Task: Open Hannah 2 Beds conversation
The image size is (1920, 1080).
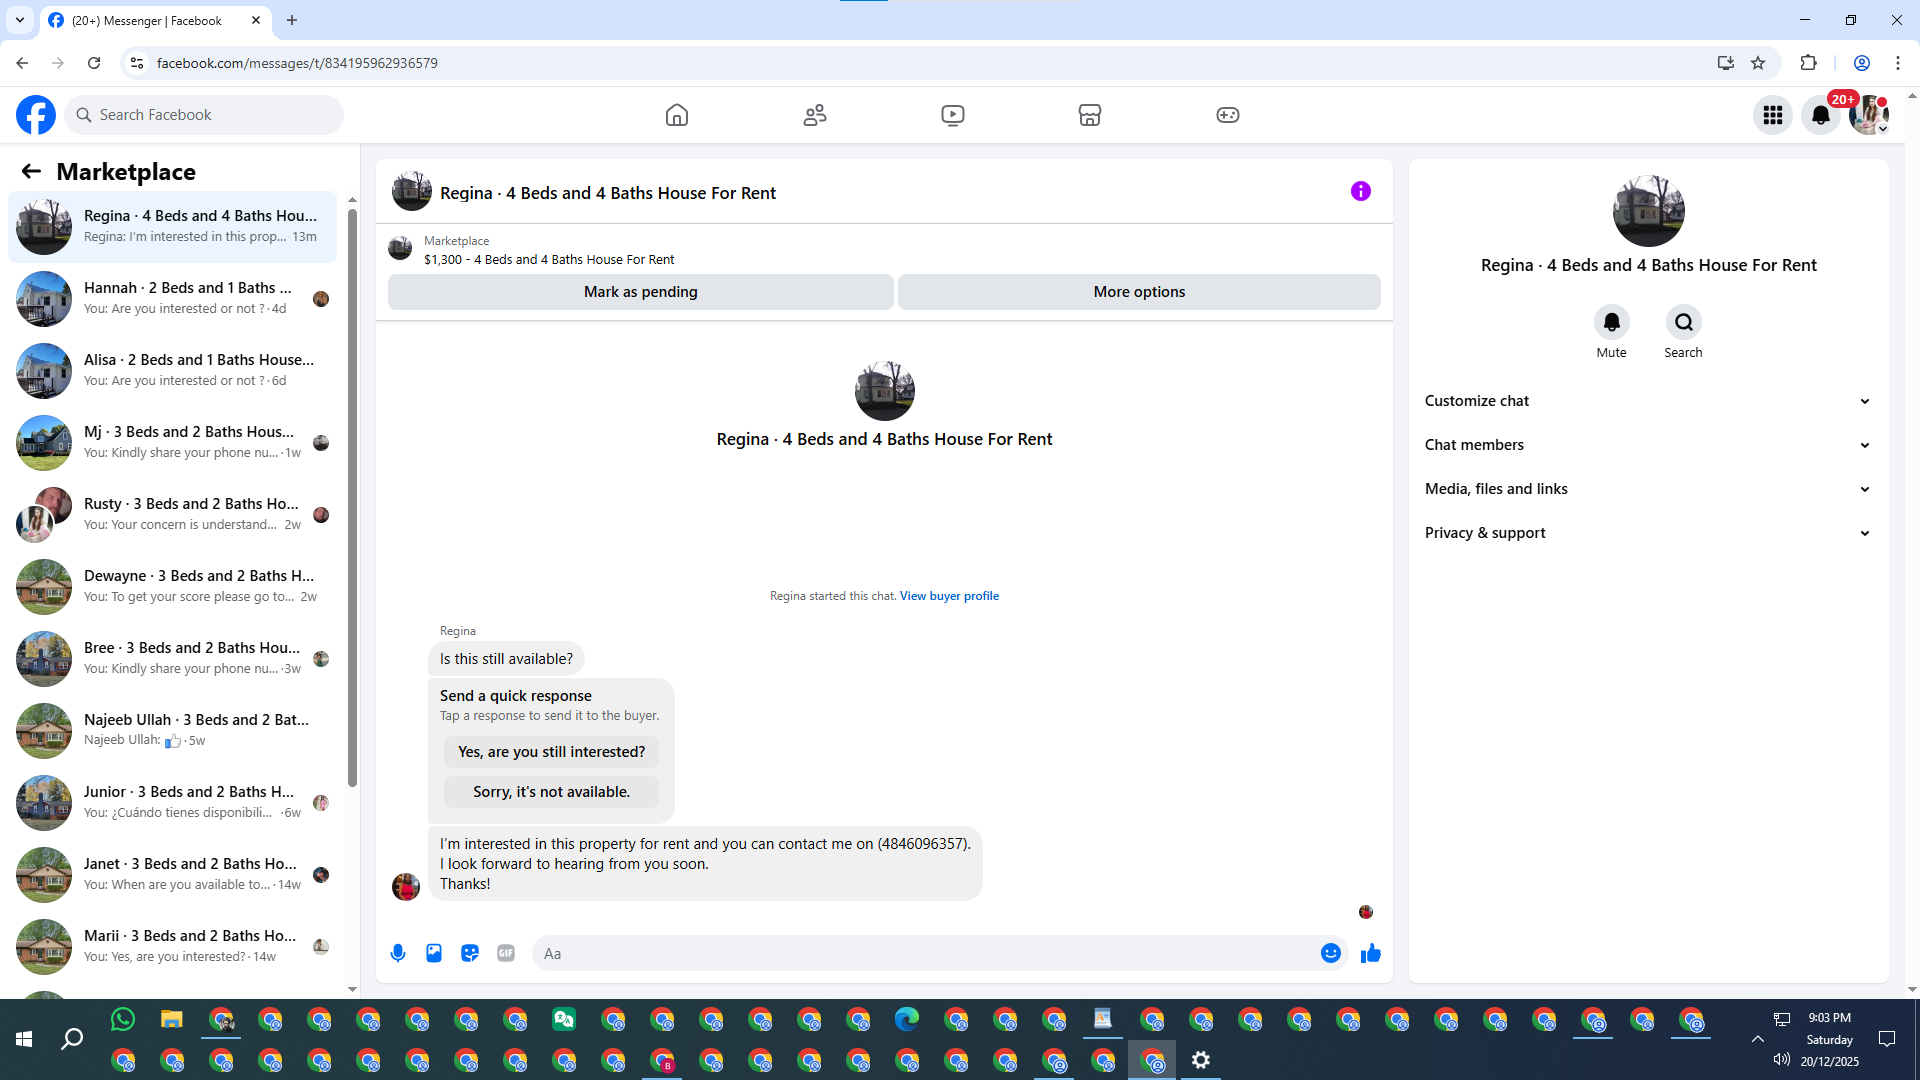Action: [x=173, y=299]
